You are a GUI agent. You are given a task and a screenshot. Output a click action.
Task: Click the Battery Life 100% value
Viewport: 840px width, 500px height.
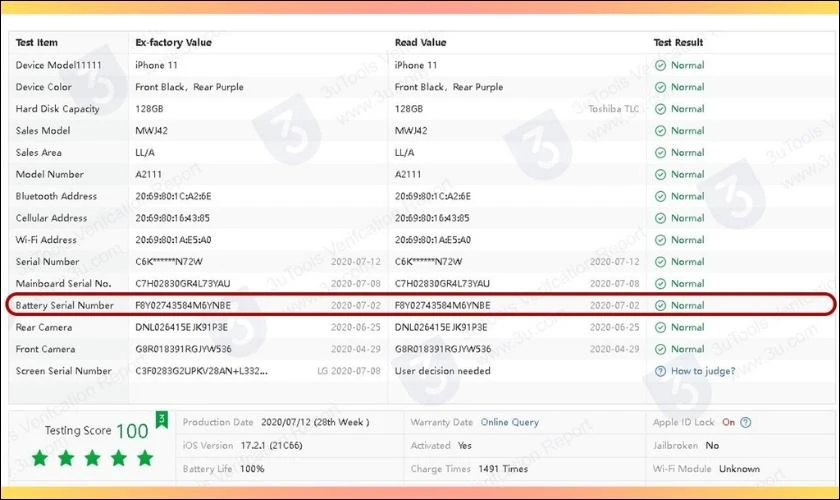pos(252,468)
